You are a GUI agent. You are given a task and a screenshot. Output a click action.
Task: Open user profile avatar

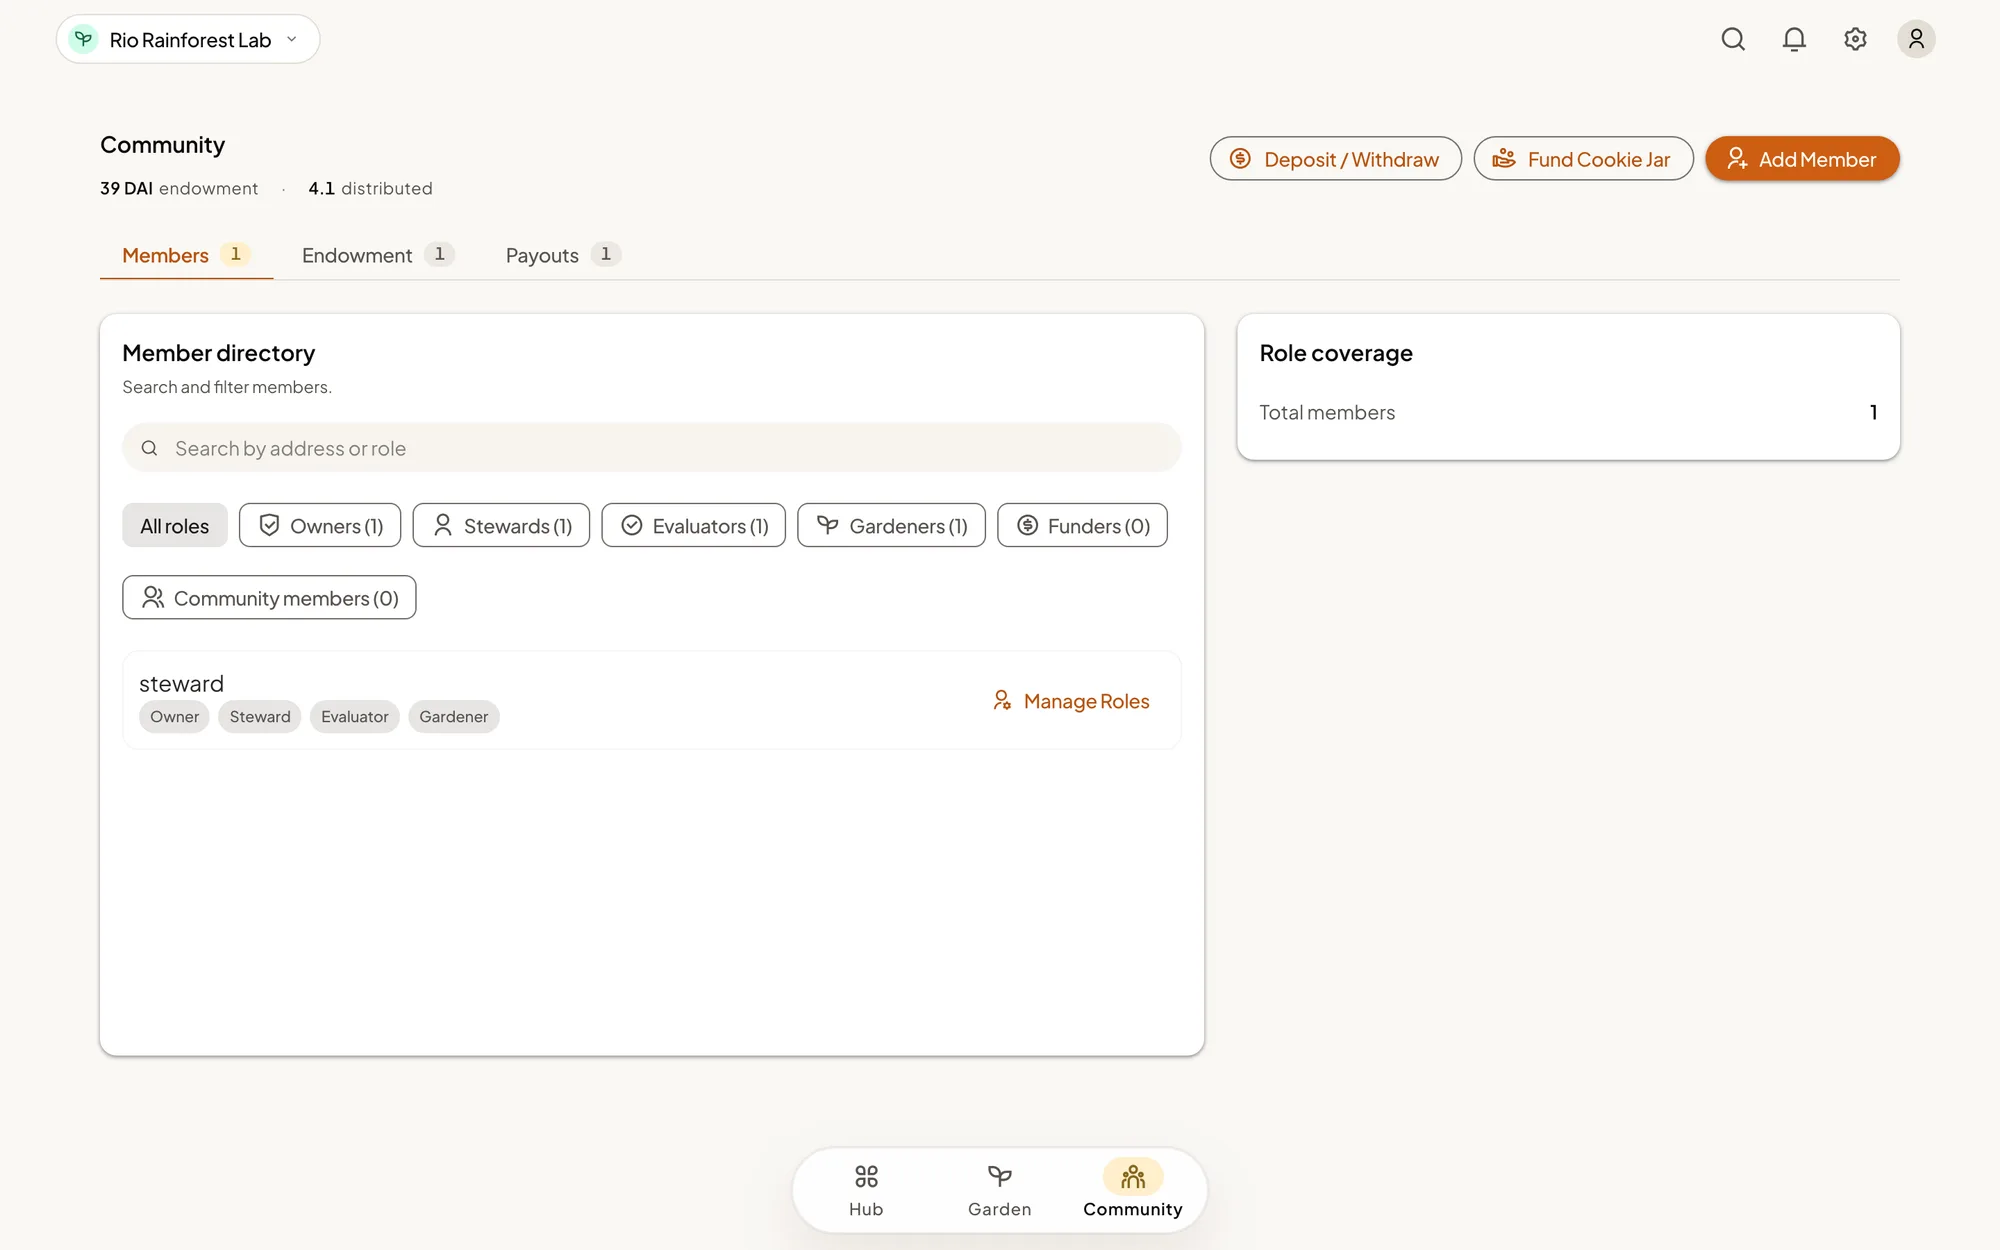pyautogui.click(x=1916, y=39)
